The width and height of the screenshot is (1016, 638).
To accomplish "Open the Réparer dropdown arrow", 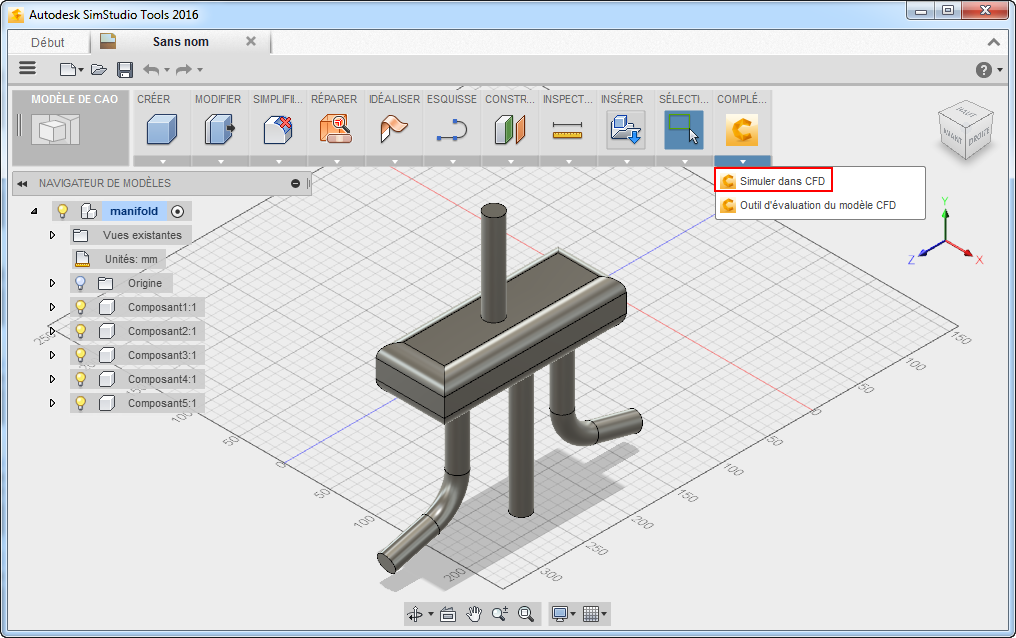I will (x=336, y=161).
